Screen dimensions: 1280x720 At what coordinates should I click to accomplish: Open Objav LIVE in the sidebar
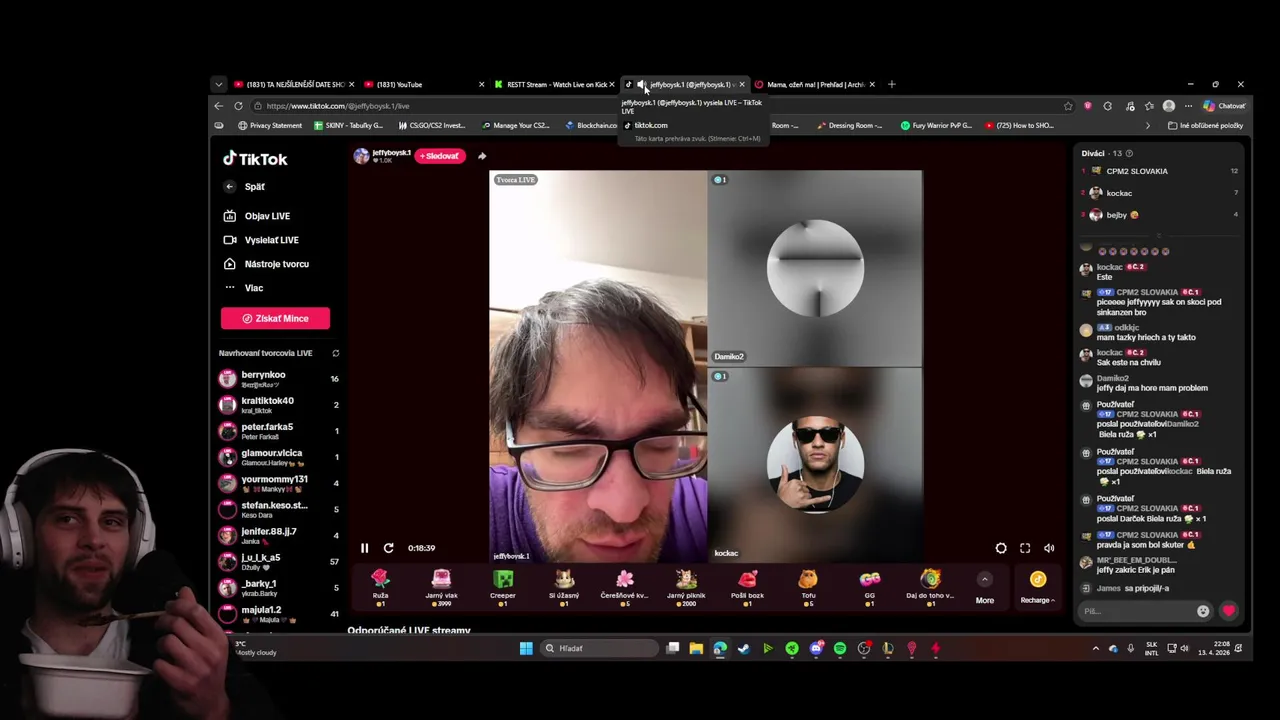pos(258,216)
